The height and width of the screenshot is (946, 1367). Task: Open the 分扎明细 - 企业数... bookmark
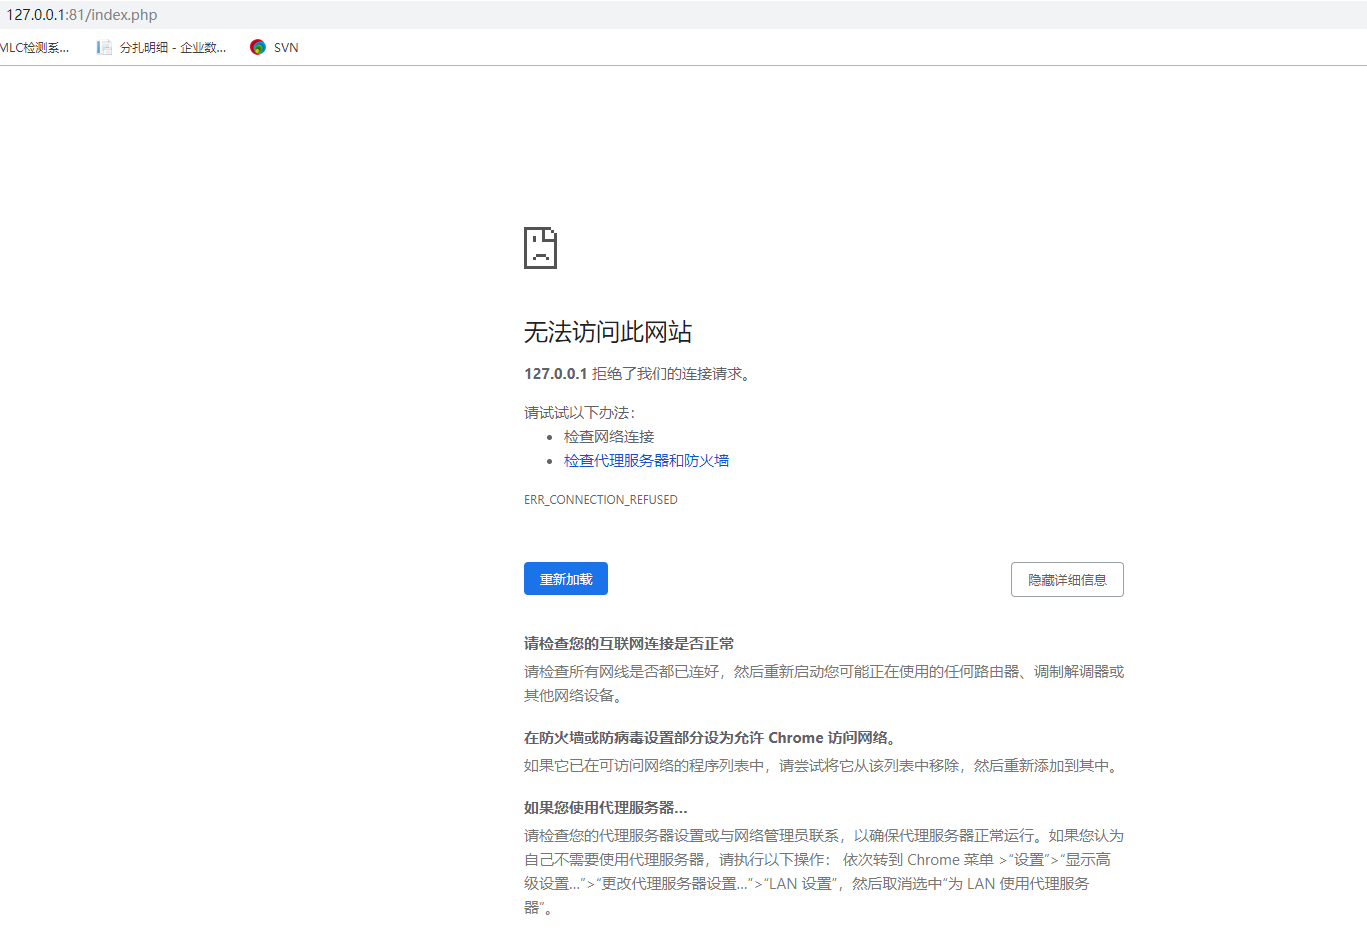161,47
